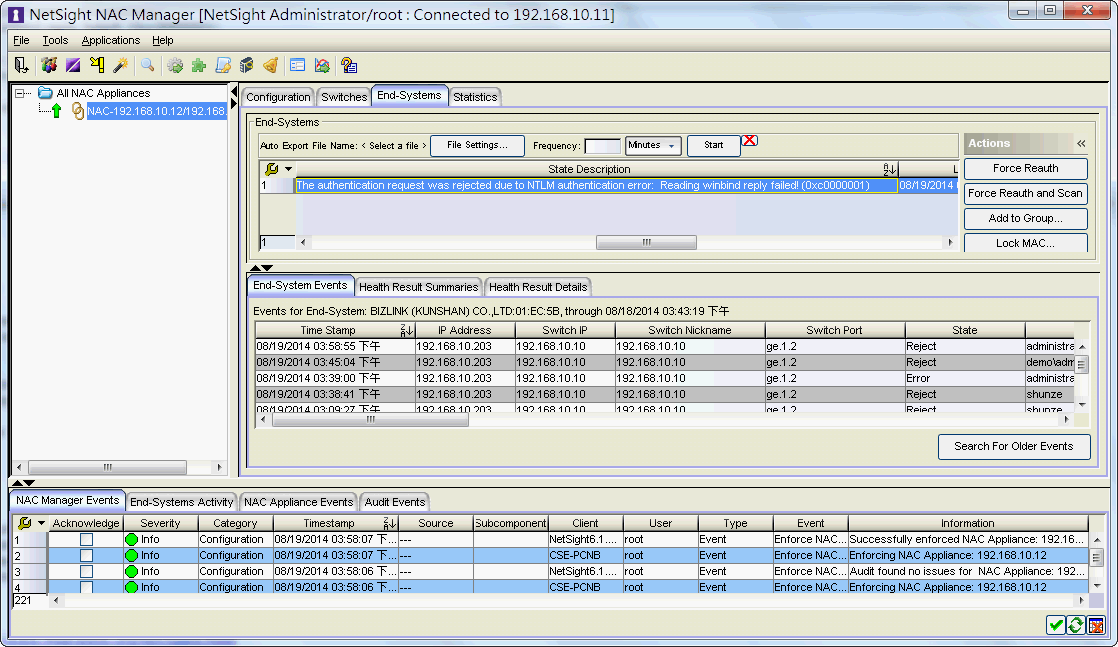1118x647 pixels.
Task: Click the End-Systems table horizontal scrollbar thumb
Action: pos(646,243)
